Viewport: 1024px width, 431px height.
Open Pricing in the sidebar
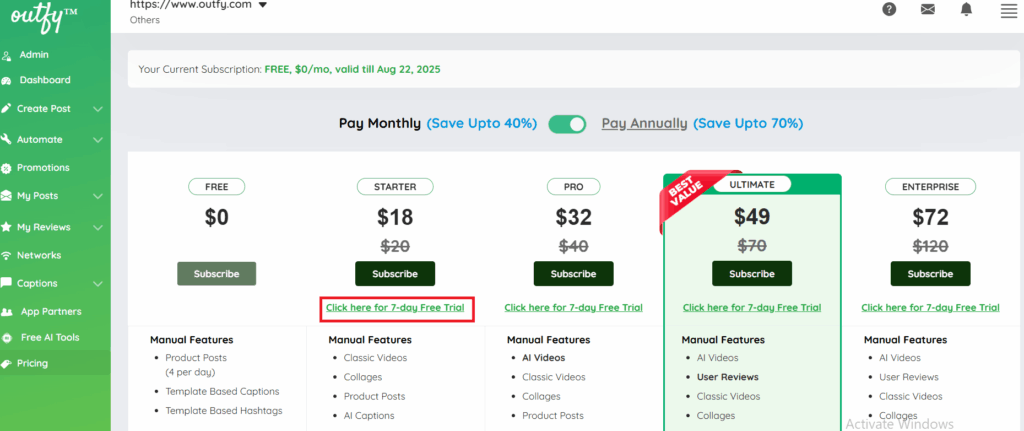click(32, 363)
